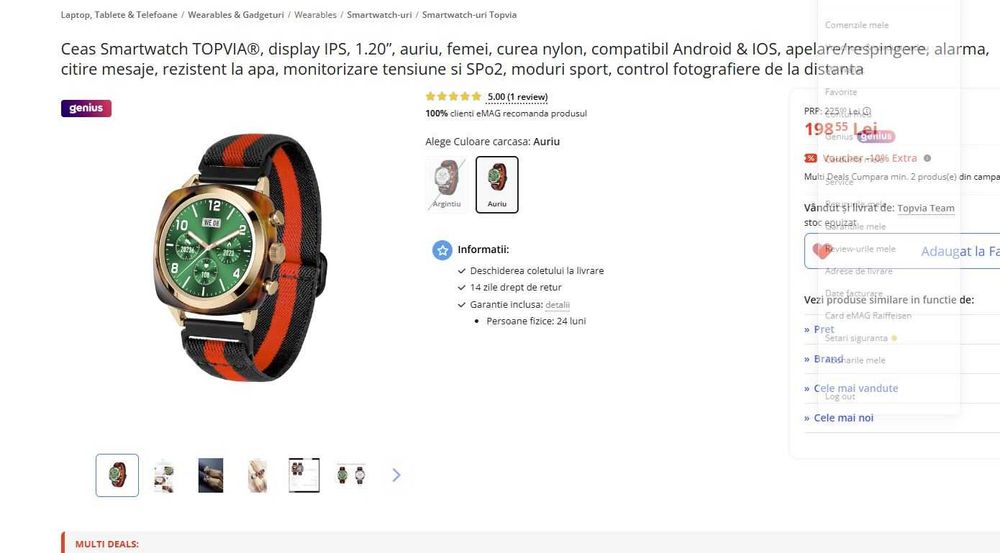Click the five-star rating icons
The height and width of the screenshot is (553, 1000).
(x=453, y=97)
